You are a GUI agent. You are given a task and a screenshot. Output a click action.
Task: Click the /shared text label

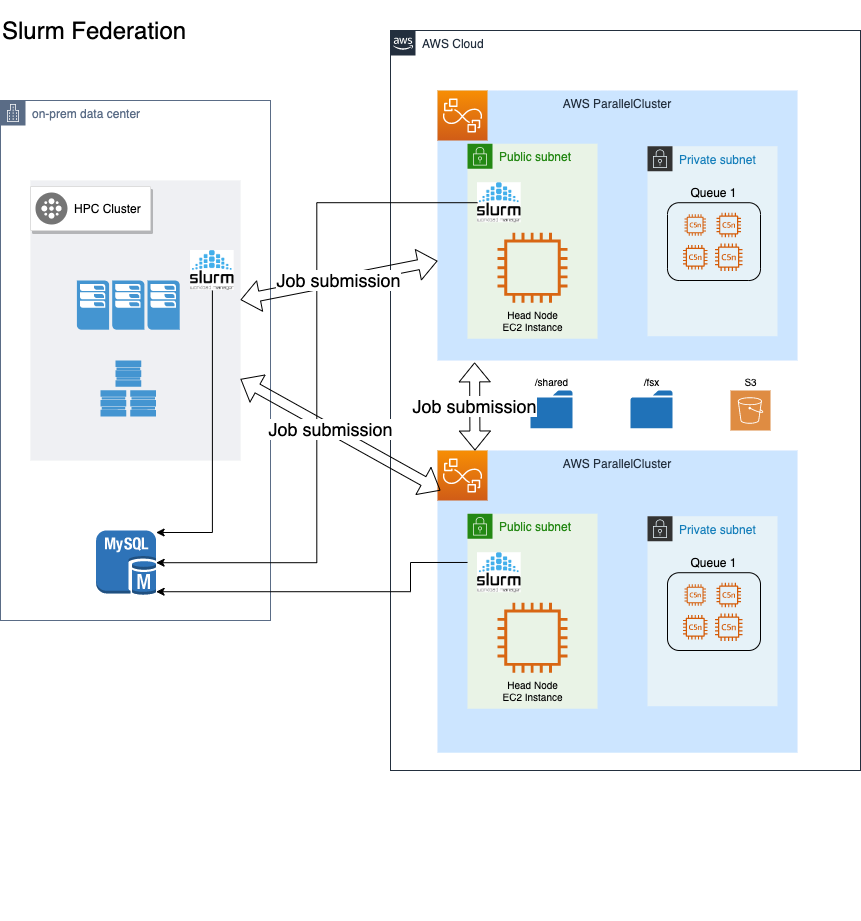pyautogui.click(x=551, y=382)
